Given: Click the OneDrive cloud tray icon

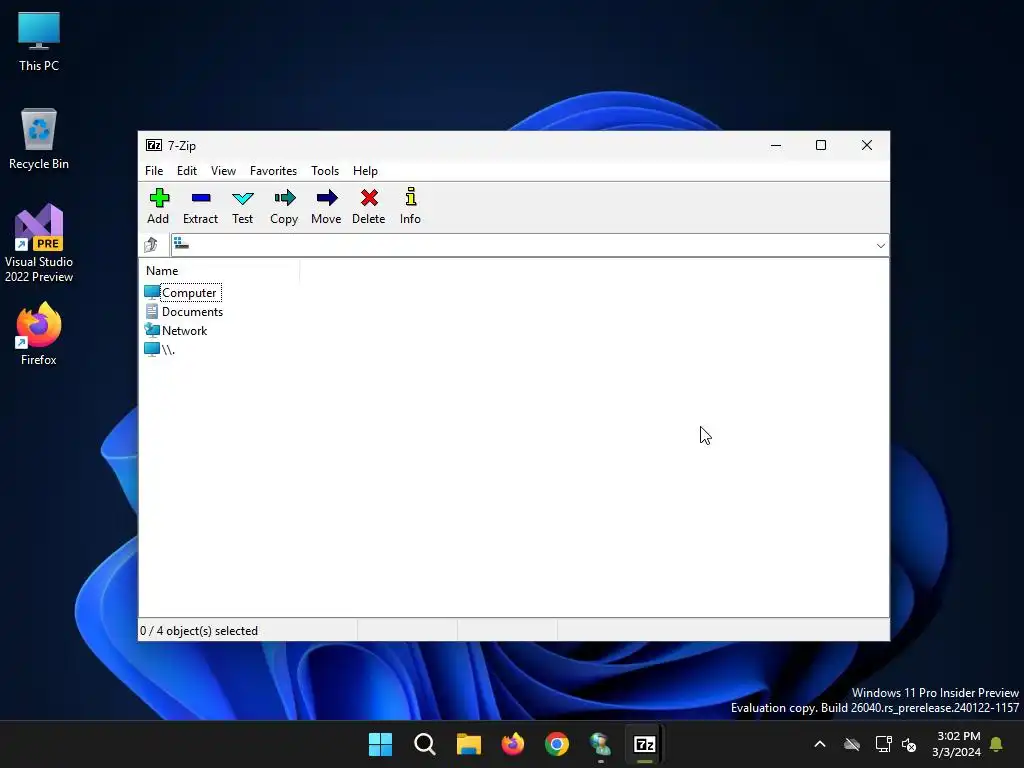Looking at the screenshot, I should pos(852,744).
